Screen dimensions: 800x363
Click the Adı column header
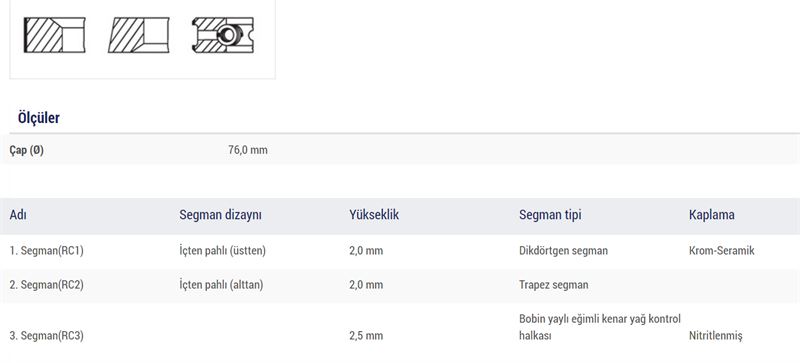[x=18, y=215]
